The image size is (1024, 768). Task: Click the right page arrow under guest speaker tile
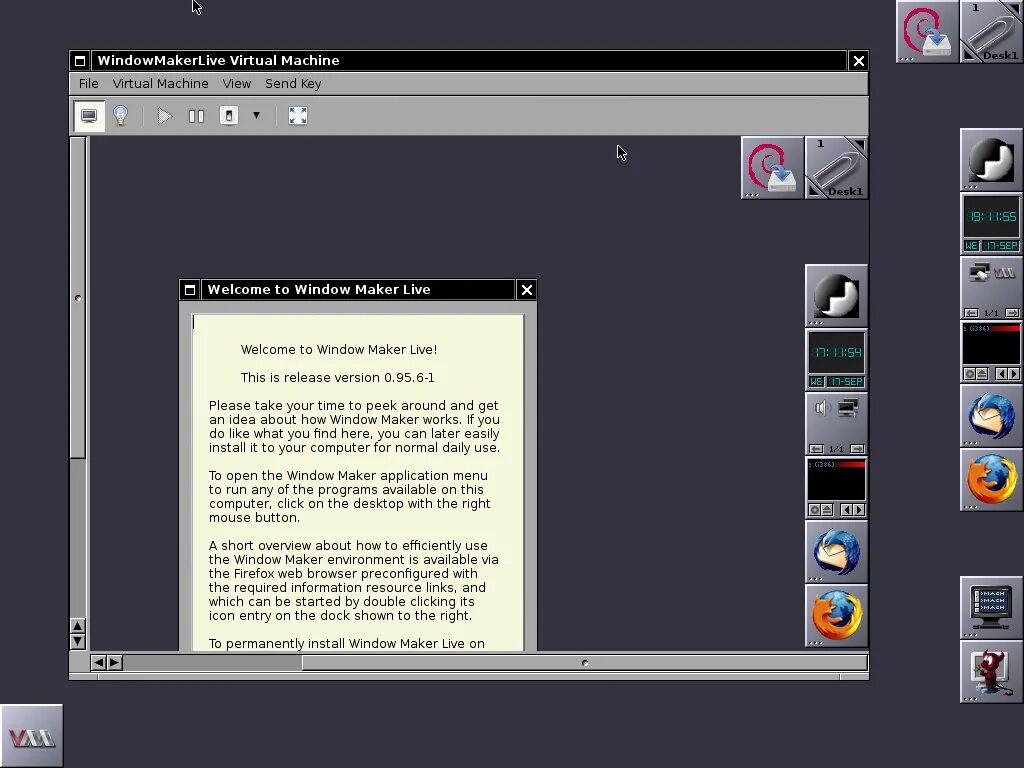pos(857,449)
